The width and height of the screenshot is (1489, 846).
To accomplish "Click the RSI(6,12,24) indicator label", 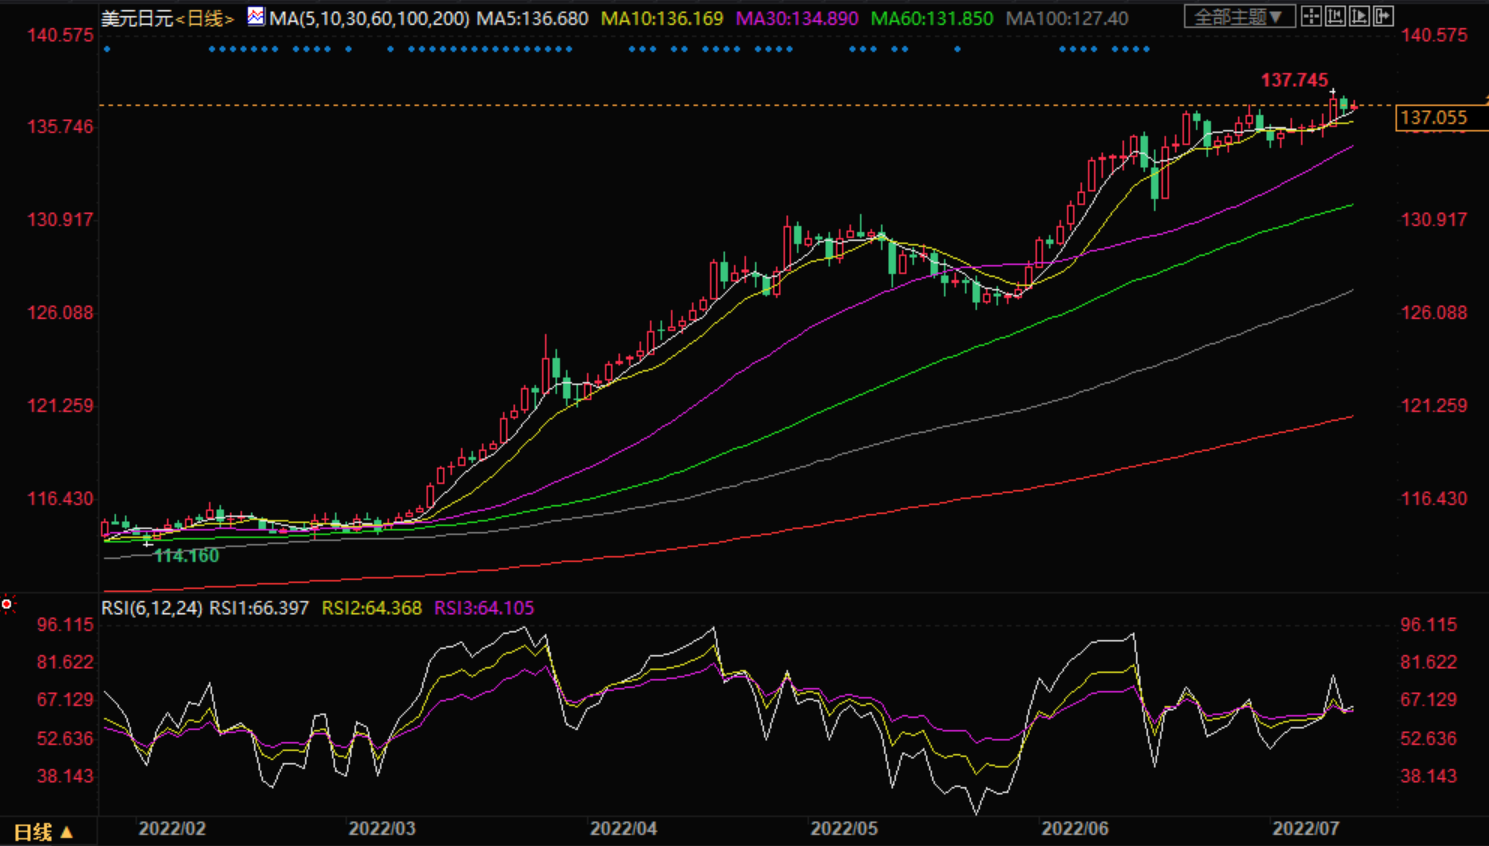I will coord(152,608).
